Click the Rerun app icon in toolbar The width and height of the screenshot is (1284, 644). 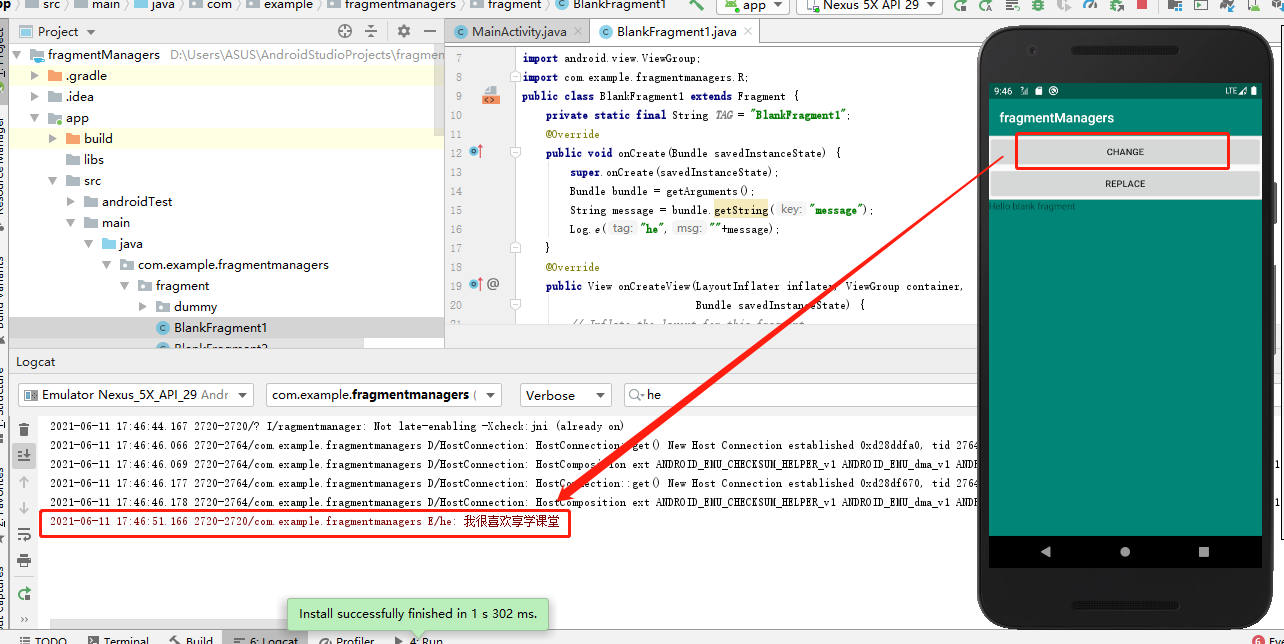point(961,5)
